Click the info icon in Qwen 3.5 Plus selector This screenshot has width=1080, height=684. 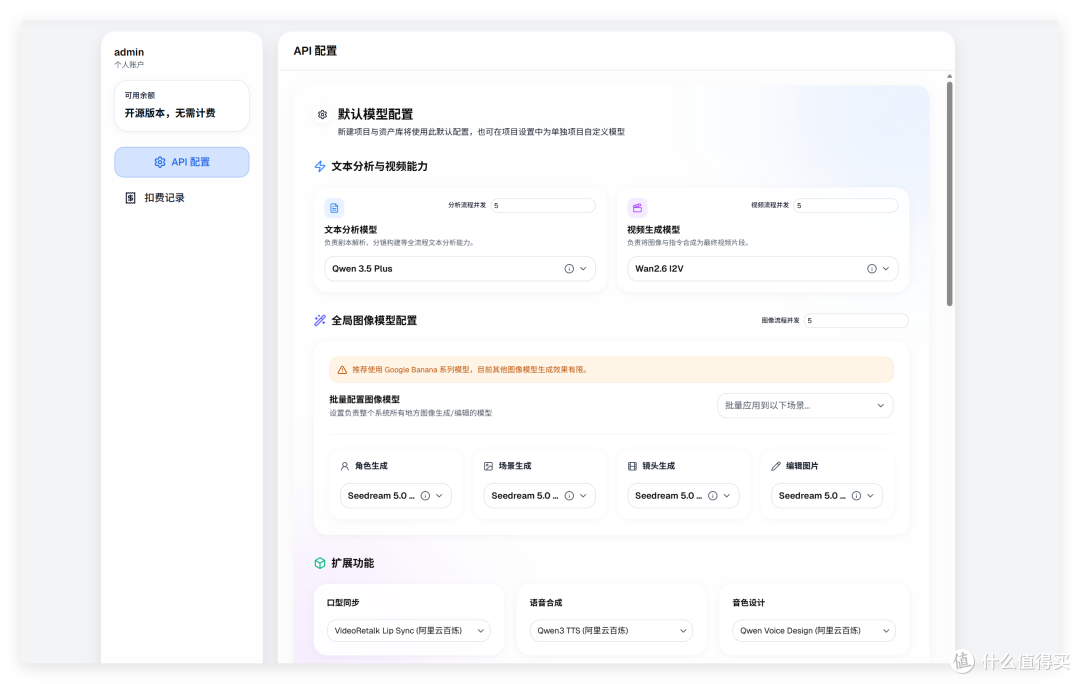pos(569,269)
